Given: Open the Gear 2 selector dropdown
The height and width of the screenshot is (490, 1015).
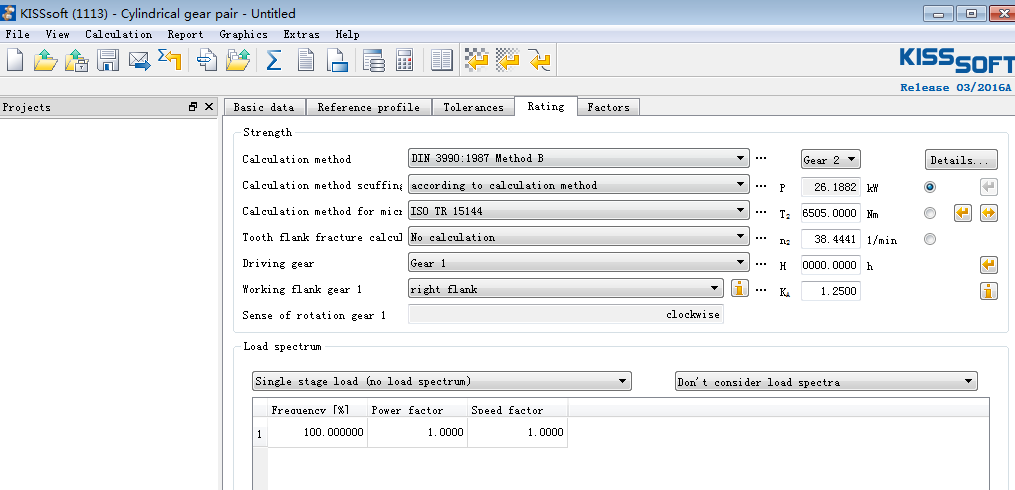Looking at the screenshot, I should [831, 159].
